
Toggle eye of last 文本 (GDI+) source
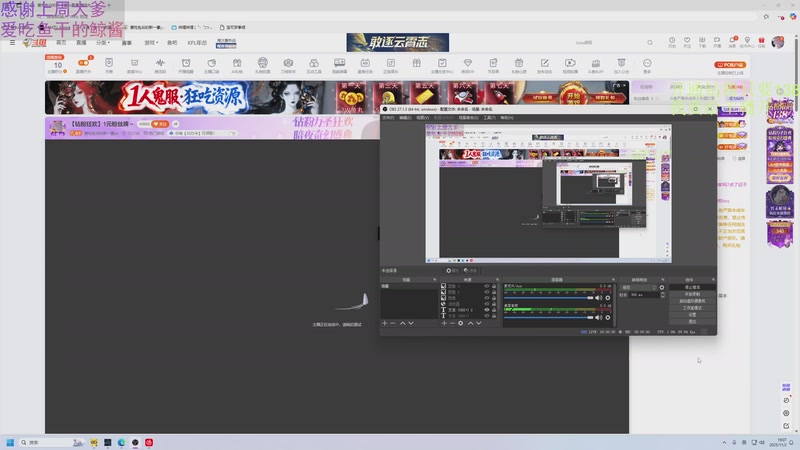[487, 316]
